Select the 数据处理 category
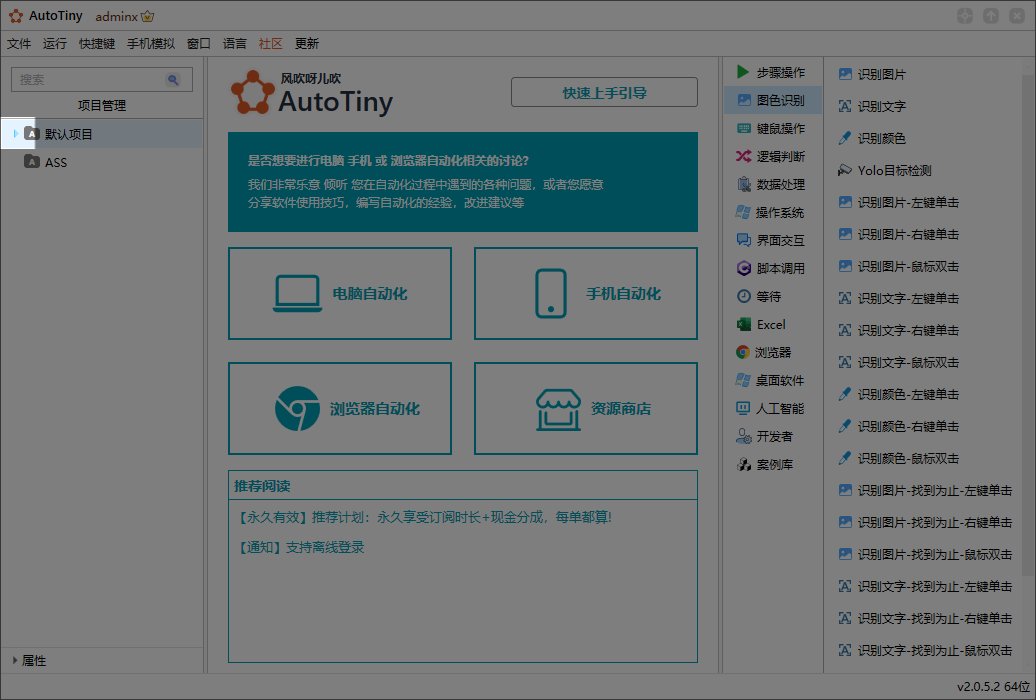 (x=772, y=184)
